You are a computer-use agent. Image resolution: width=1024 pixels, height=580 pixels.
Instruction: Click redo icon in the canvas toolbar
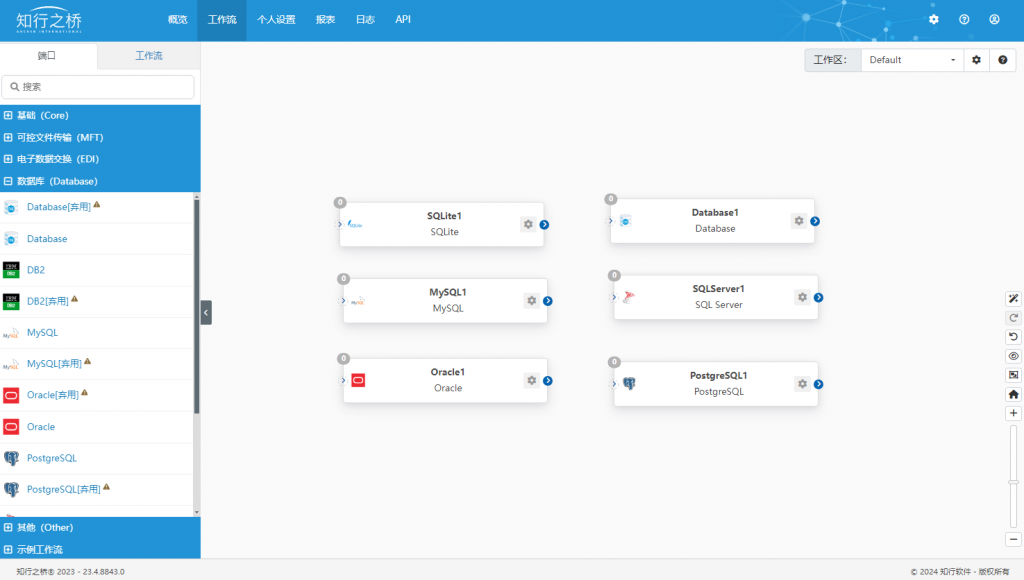click(x=1014, y=318)
